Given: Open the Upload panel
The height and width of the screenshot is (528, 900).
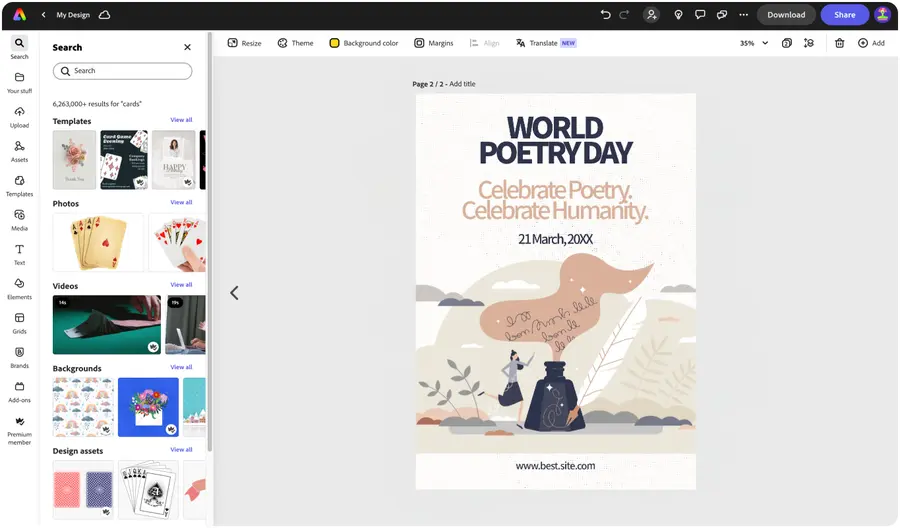Looking at the screenshot, I should 20,117.
